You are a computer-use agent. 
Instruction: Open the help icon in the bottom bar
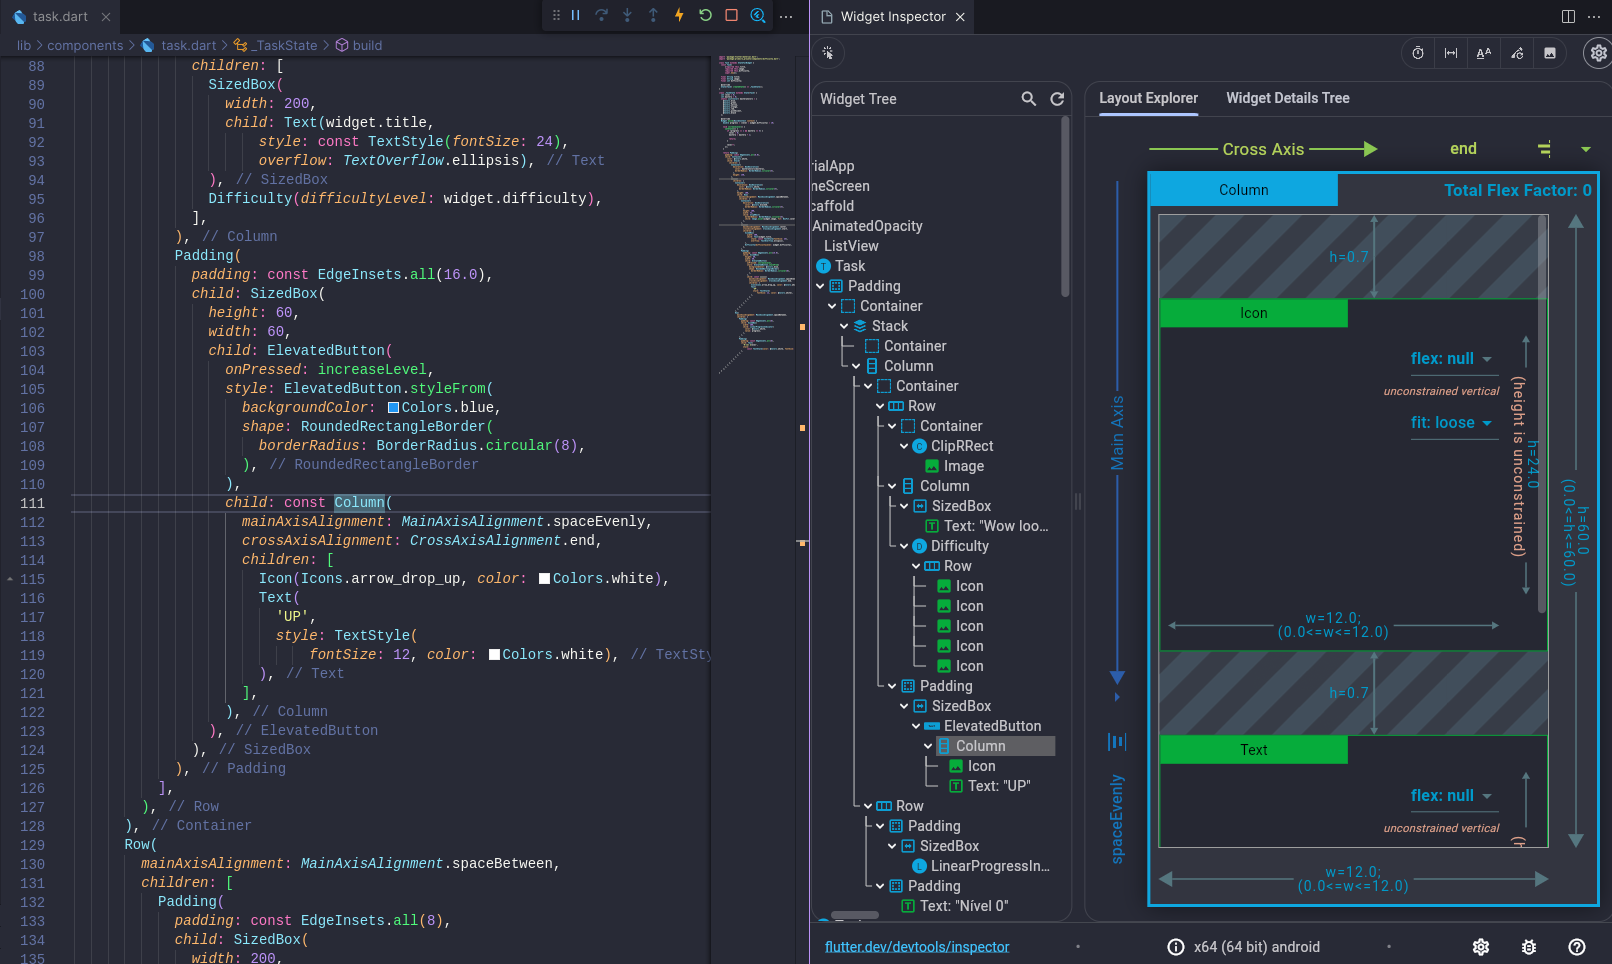click(1577, 947)
